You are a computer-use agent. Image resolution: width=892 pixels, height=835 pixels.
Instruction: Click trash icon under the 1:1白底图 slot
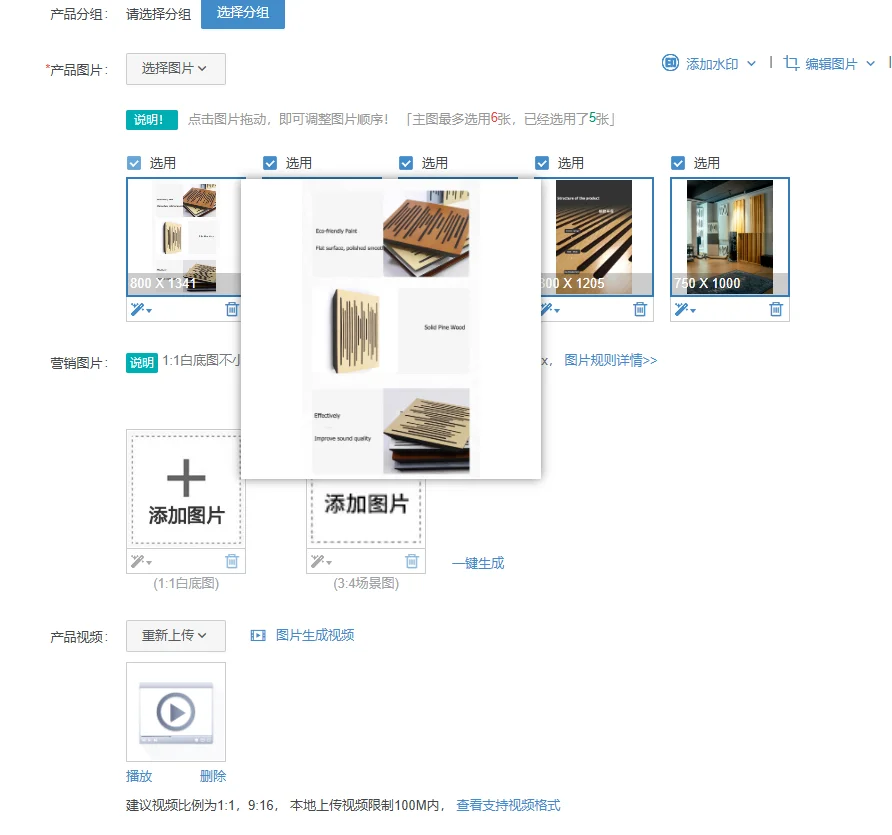click(232, 561)
